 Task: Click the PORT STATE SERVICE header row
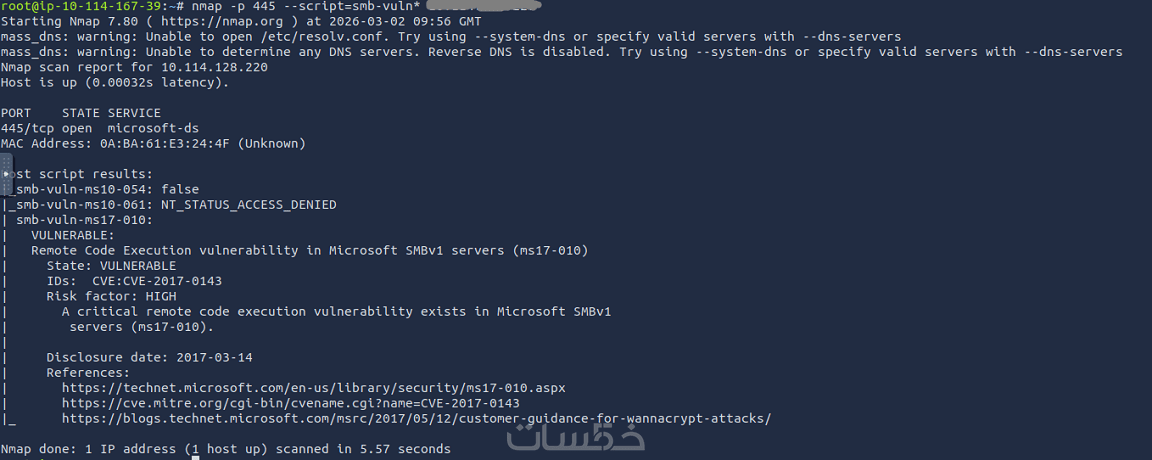tap(80, 113)
